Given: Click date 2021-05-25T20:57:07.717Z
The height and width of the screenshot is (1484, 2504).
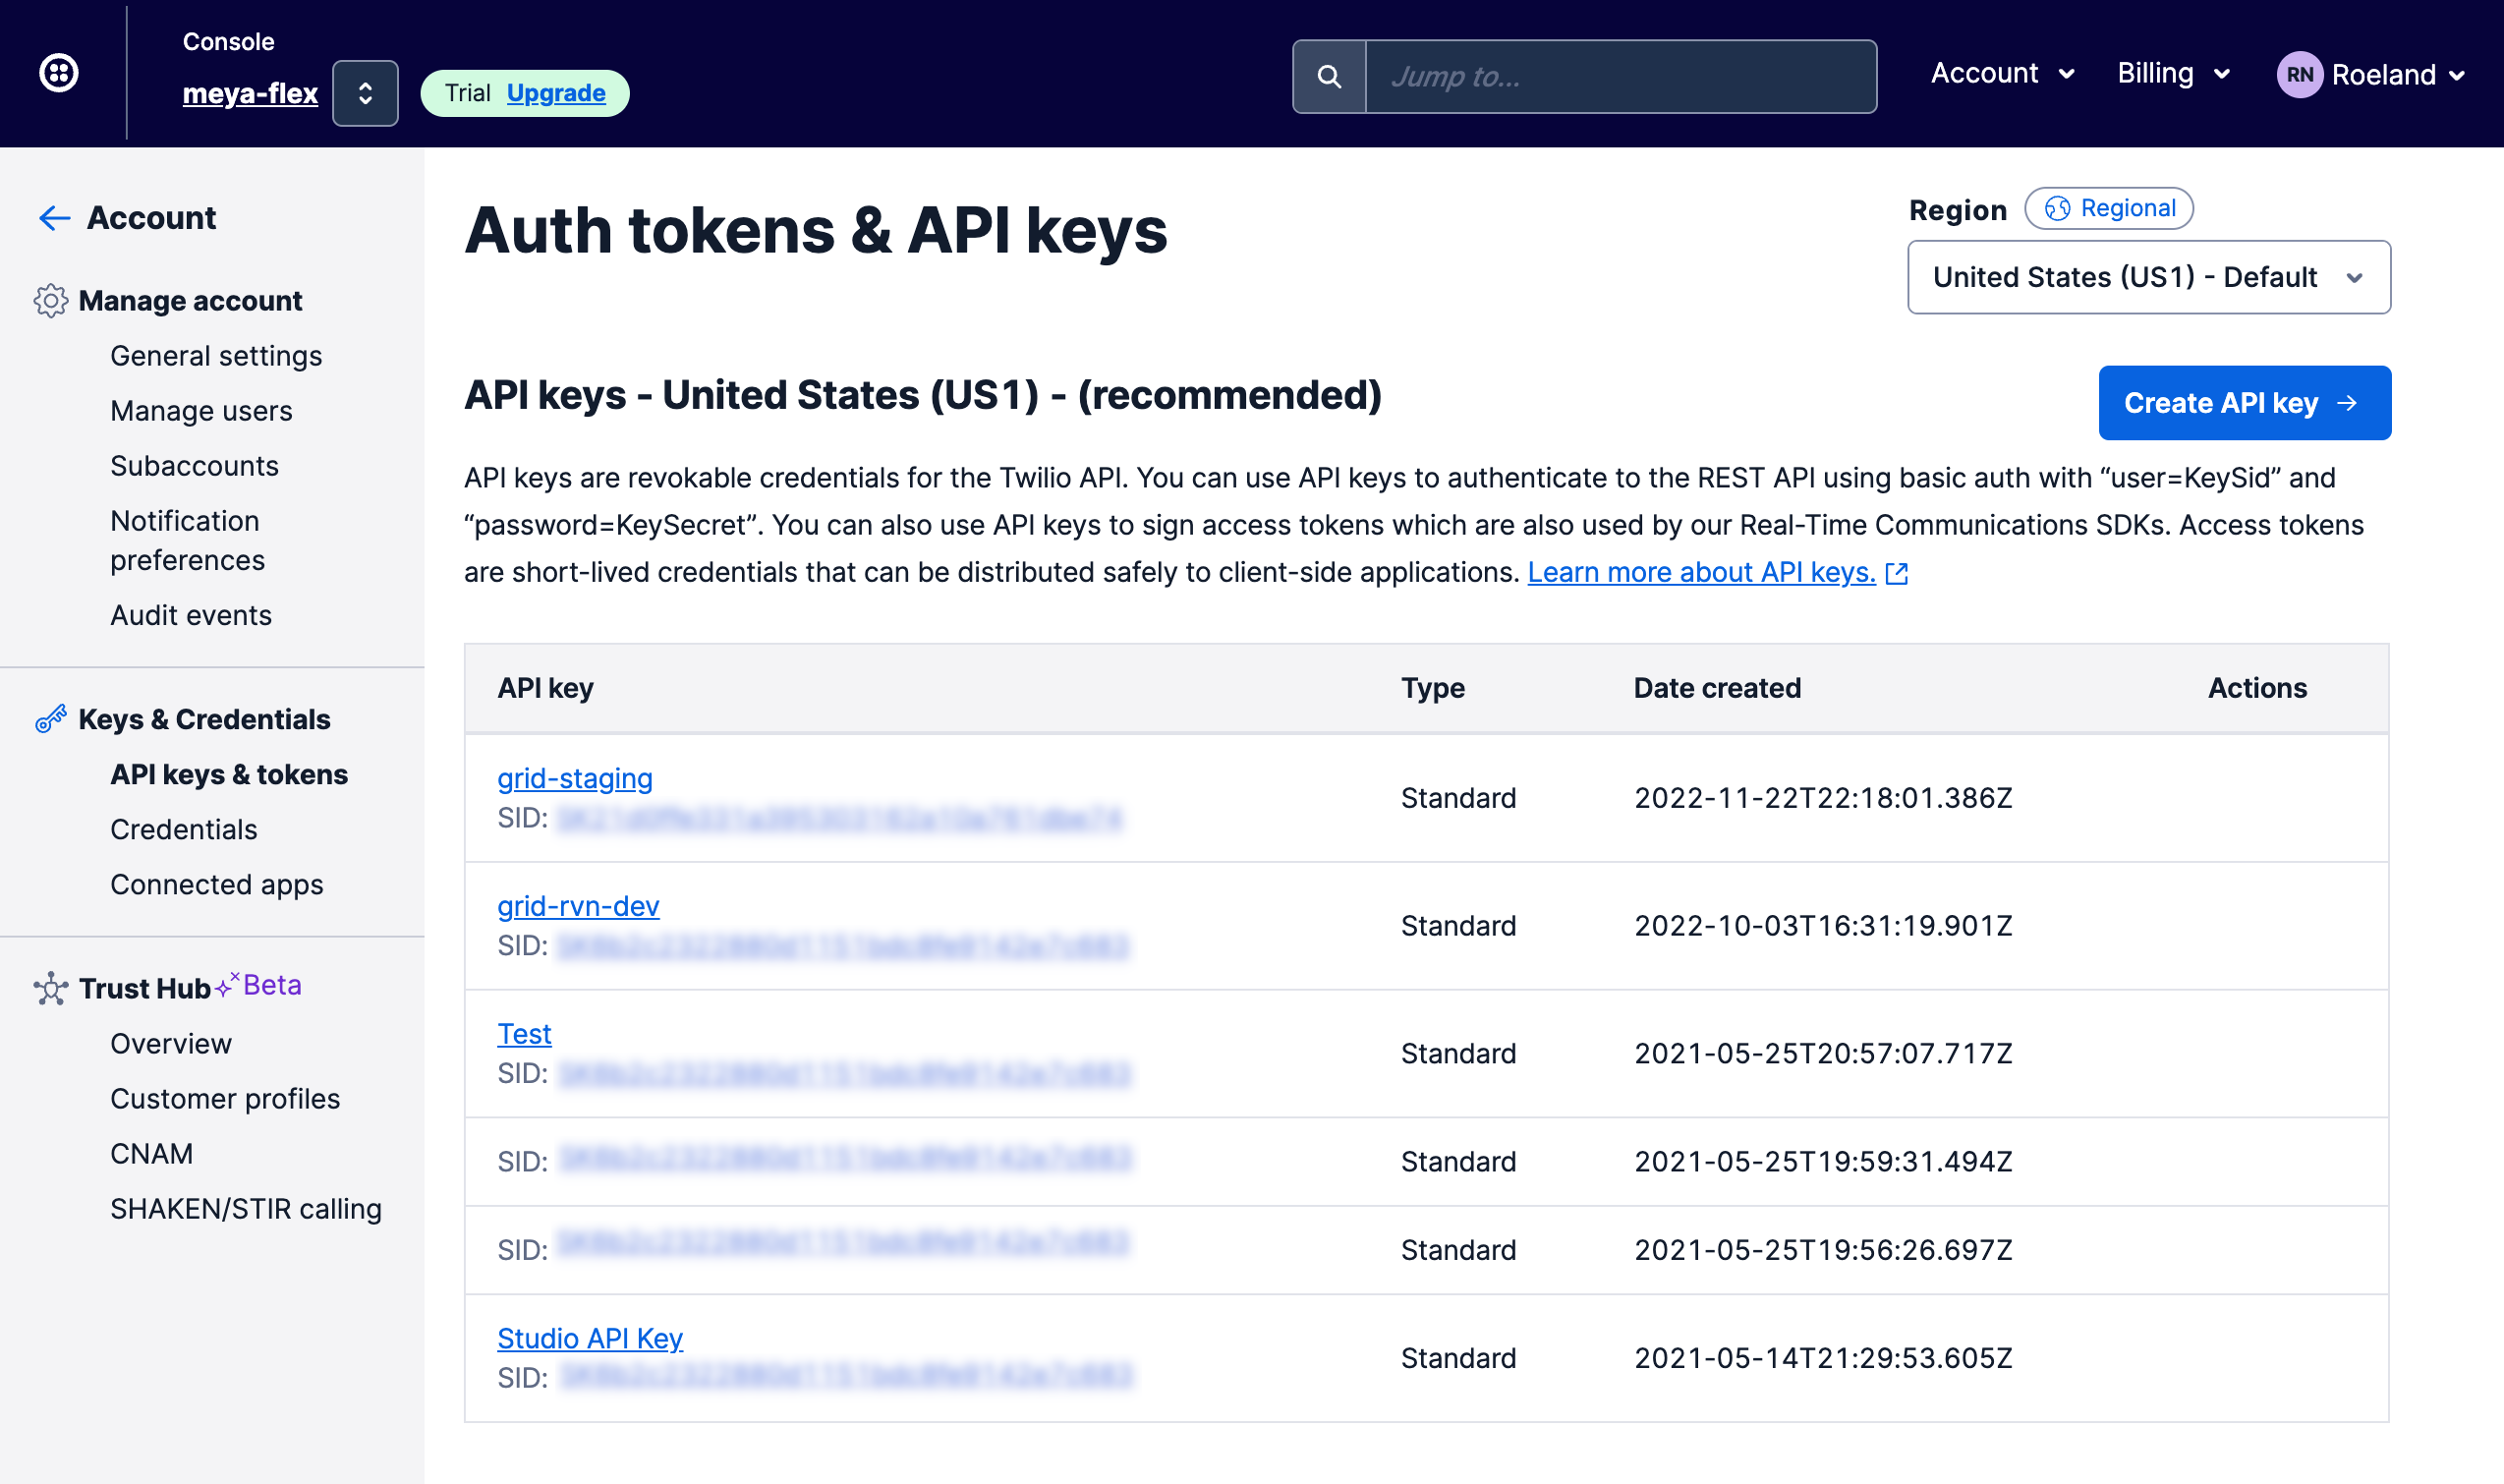Looking at the screenshot, I should tap(1823, 1053).
